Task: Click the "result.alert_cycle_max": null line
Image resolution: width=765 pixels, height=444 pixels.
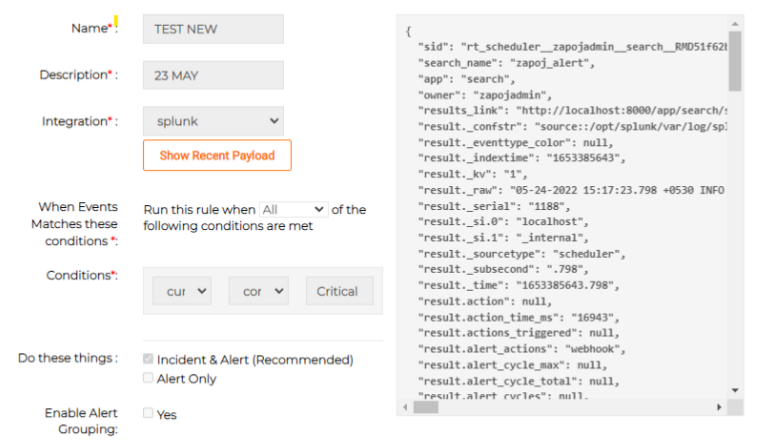Action: (512, 365)
